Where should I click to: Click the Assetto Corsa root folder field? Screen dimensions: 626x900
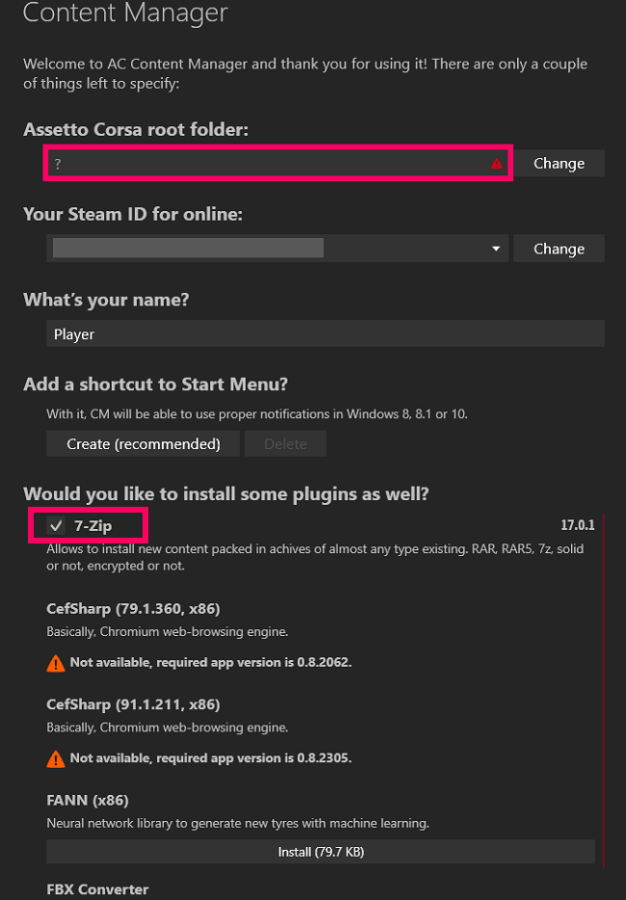click(278, 164)
